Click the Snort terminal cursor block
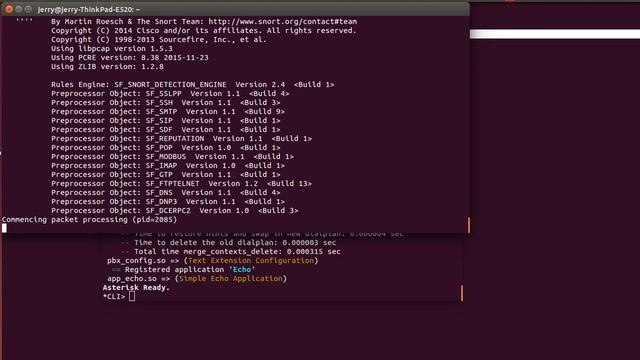 coord(4,228)
